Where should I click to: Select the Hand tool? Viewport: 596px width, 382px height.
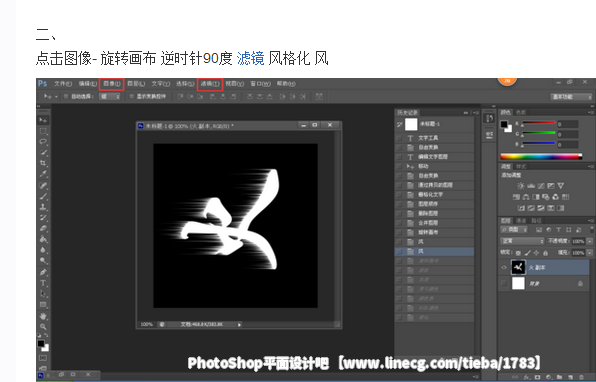(43, 316)
